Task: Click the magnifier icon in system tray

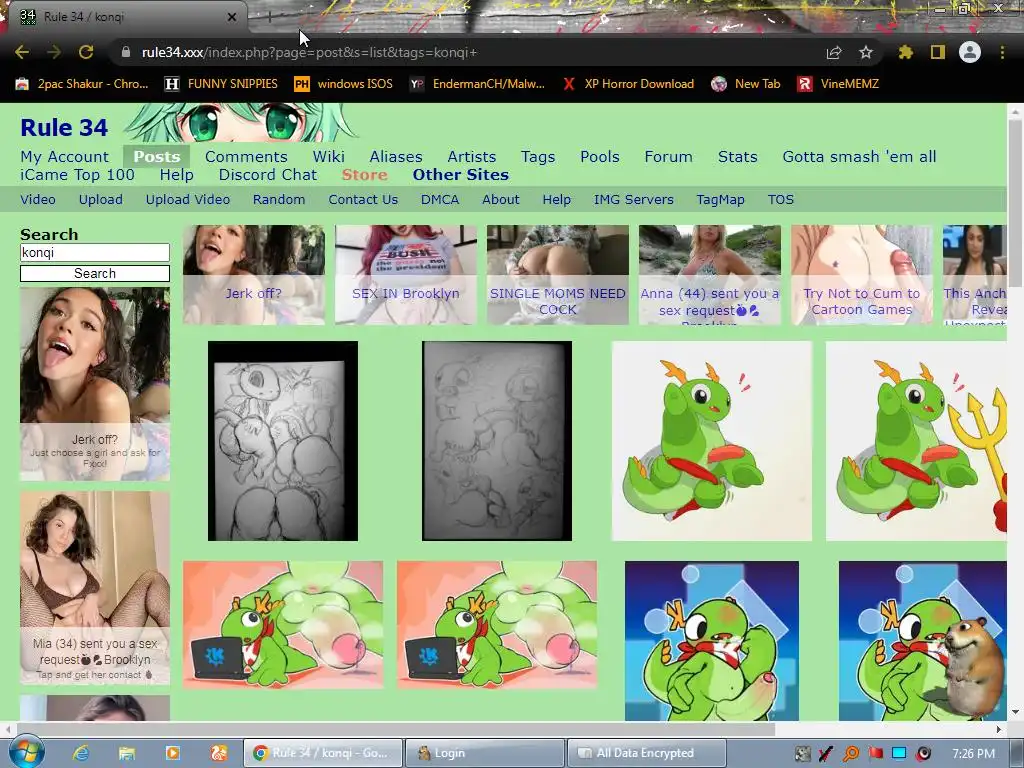Action: 850,753
